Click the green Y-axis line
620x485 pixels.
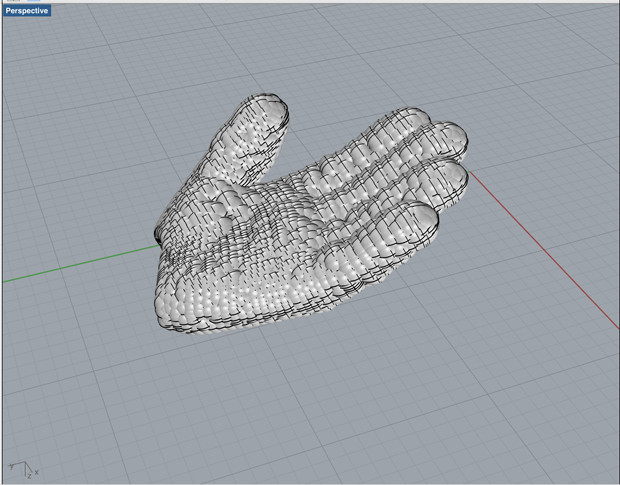(x=81, y=264)
